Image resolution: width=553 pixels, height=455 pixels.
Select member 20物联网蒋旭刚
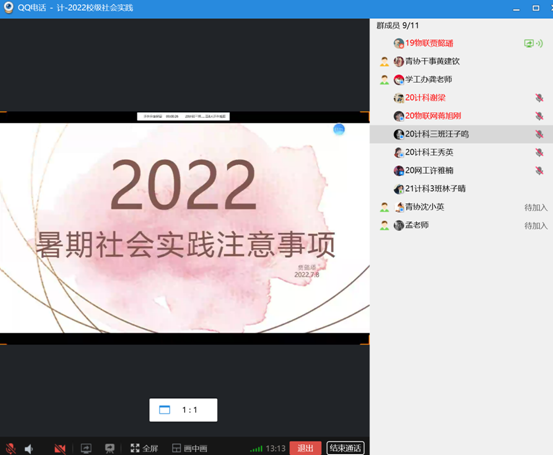tap(461, 116)
